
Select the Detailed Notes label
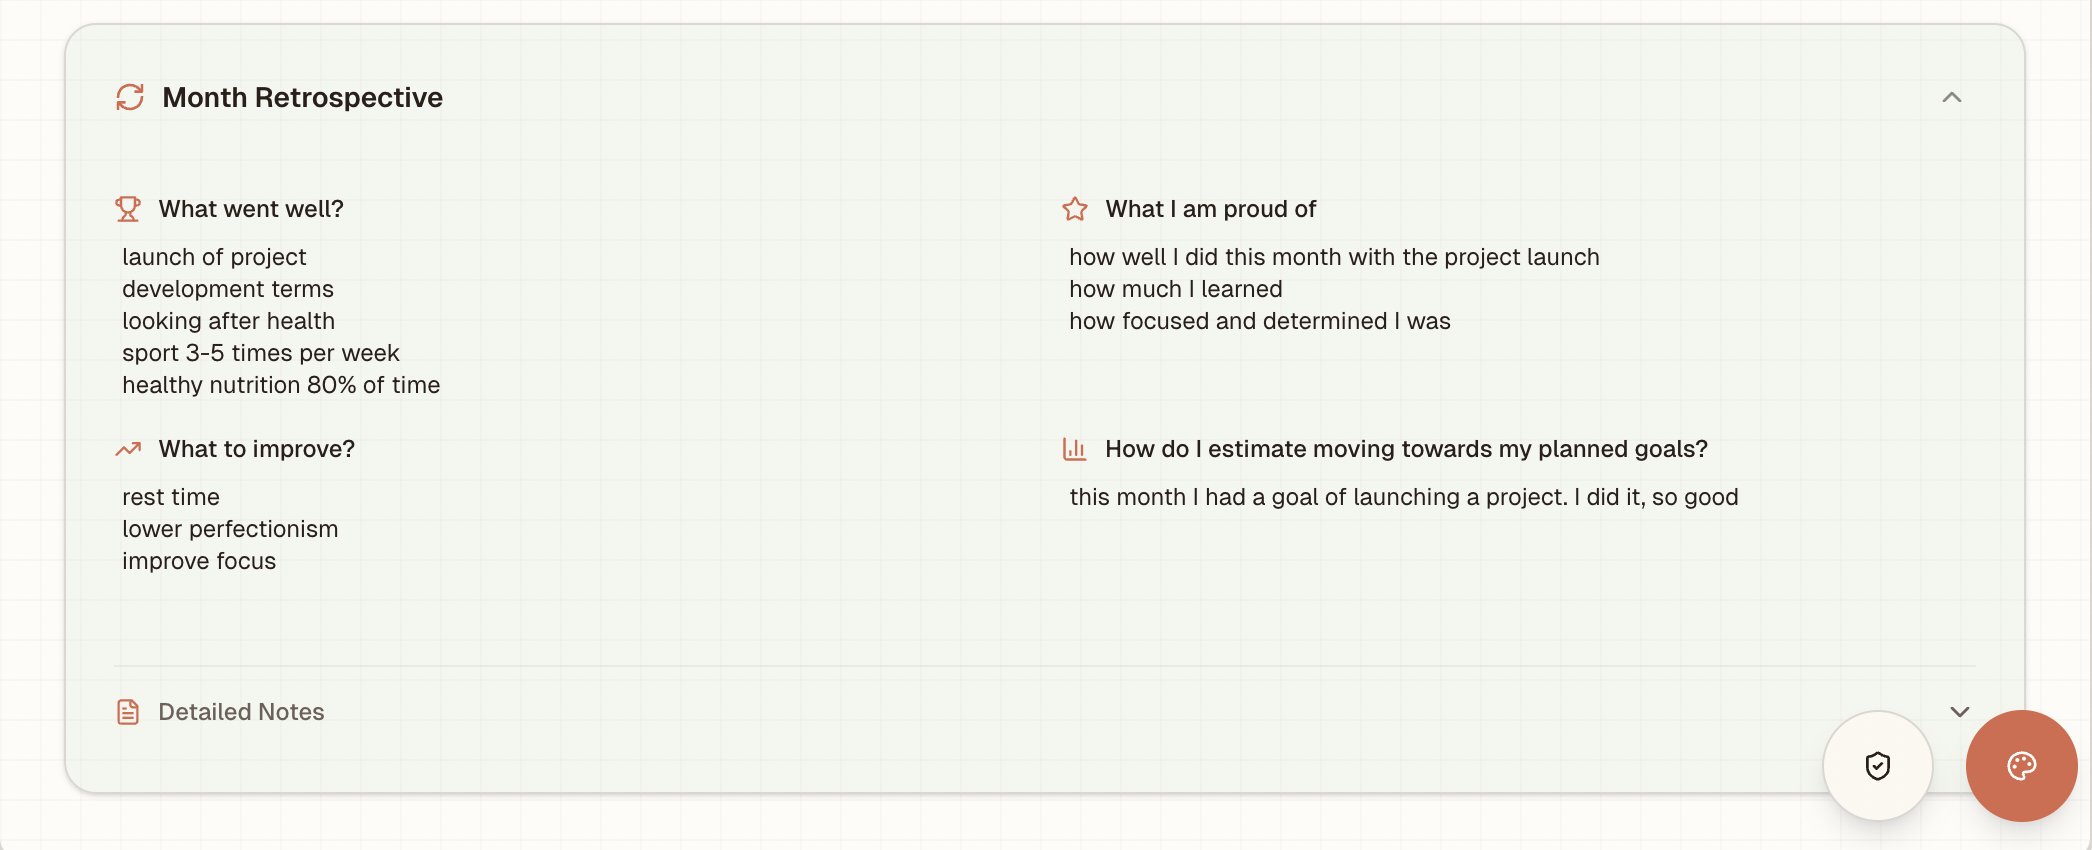click(x=240, y=711)
